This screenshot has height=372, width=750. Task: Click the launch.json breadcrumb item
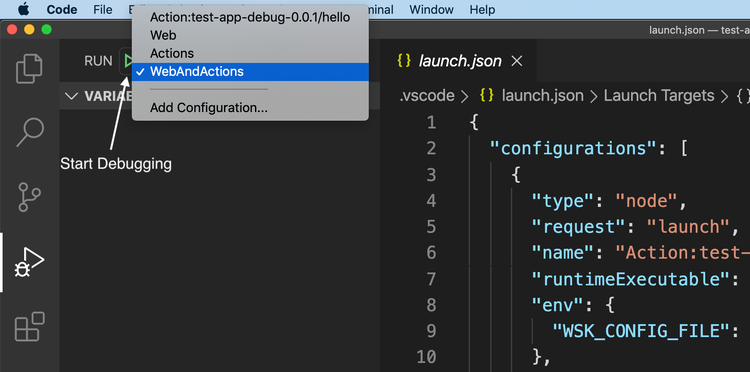click(x=542, y=96)
